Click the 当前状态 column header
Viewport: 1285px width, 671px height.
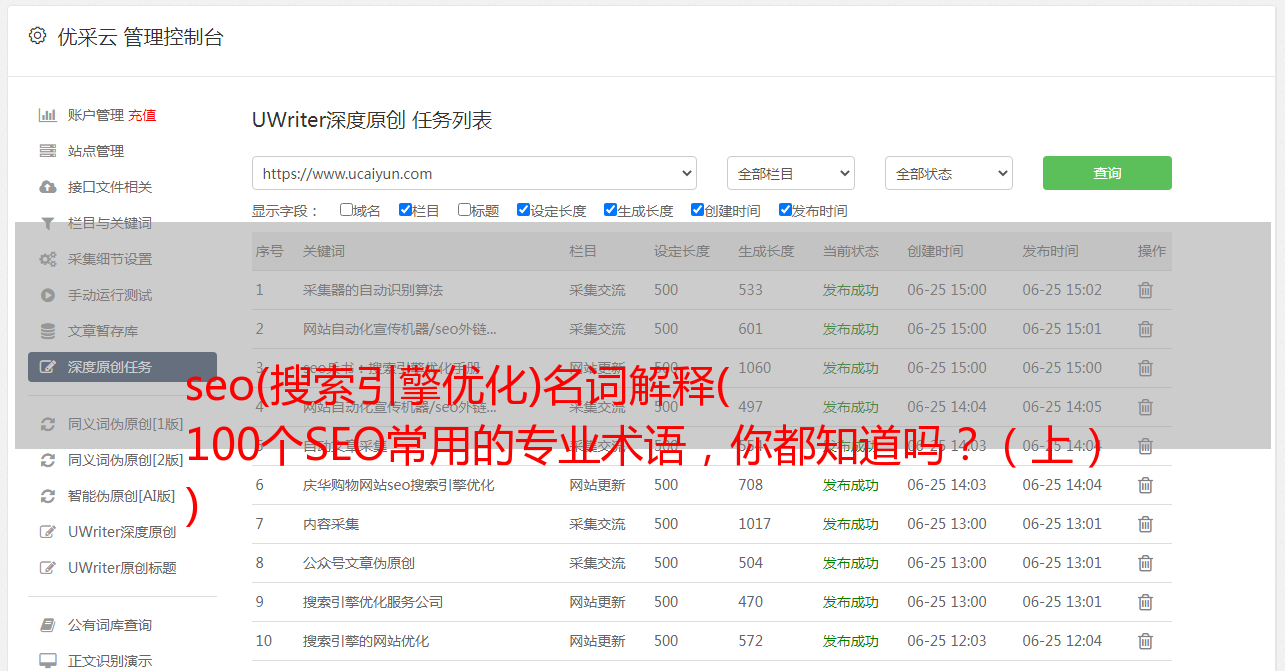click(851, 251)
